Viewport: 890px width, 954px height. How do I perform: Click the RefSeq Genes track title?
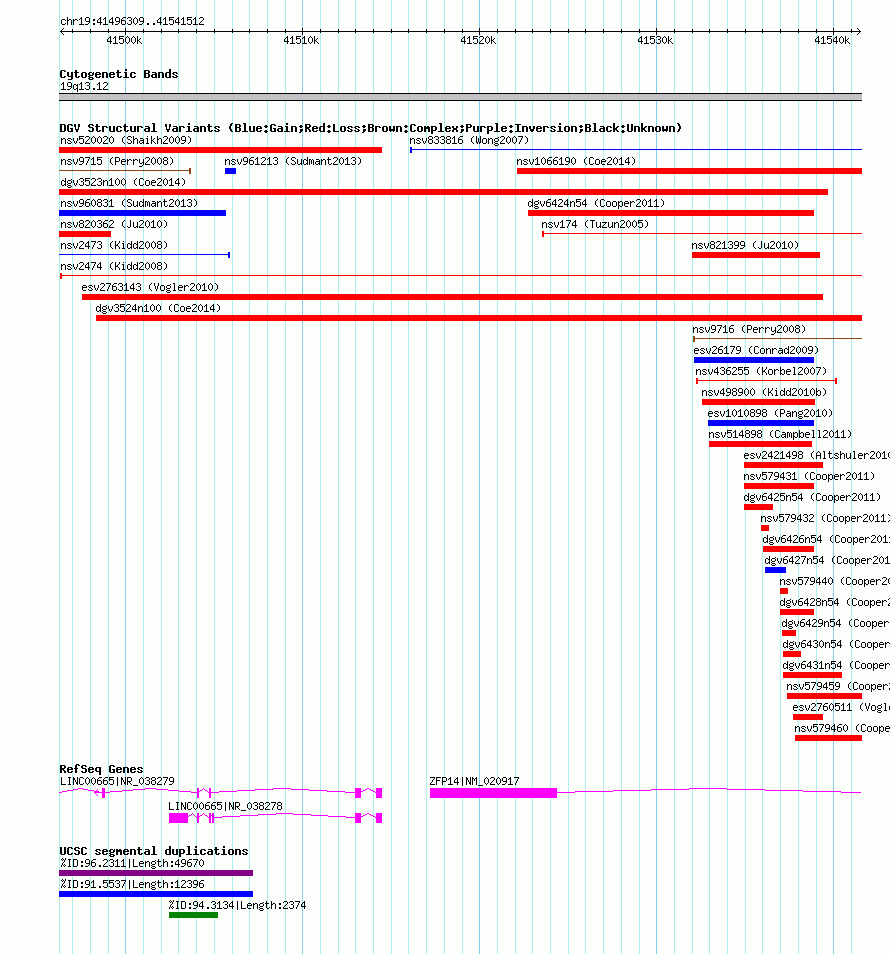[x=101, y=769]
